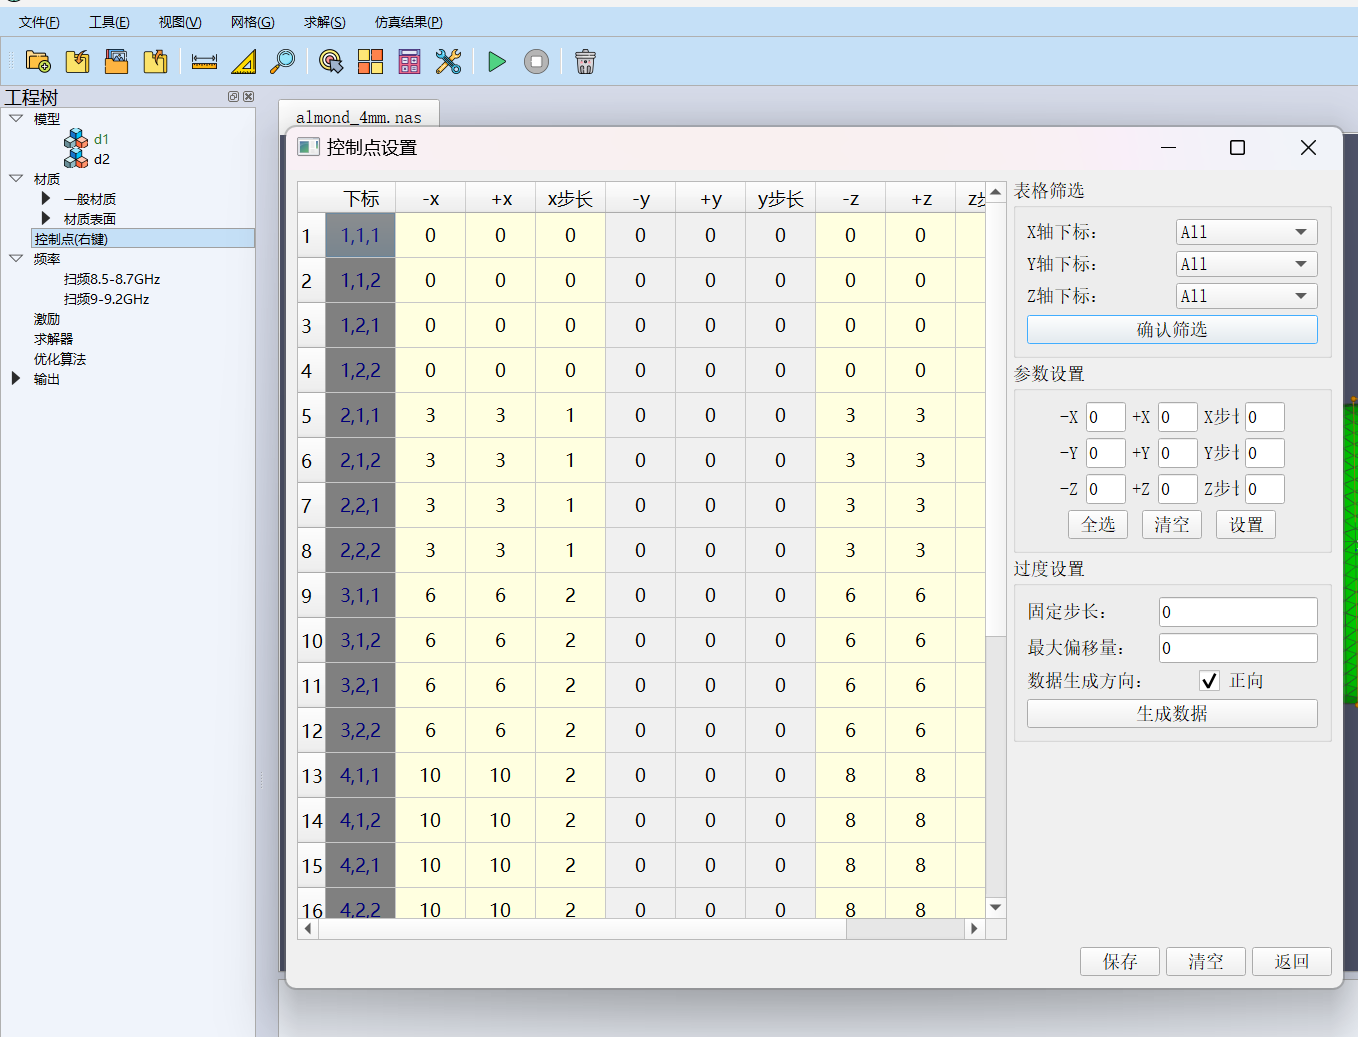Click the four colored squares icon
Image resolution: width=1358 pixels, height=1037 pixels.
(370, 62)
